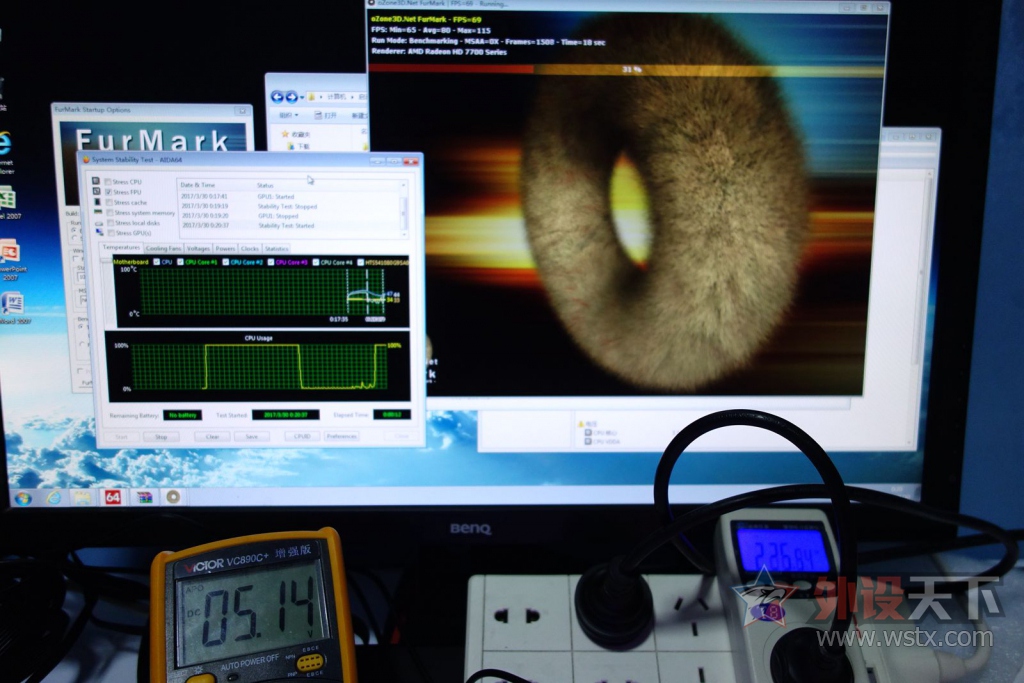Toggle the CPU Core #2 graph checkbox
The image size is (1024, 683).
[x=225, y=262]
